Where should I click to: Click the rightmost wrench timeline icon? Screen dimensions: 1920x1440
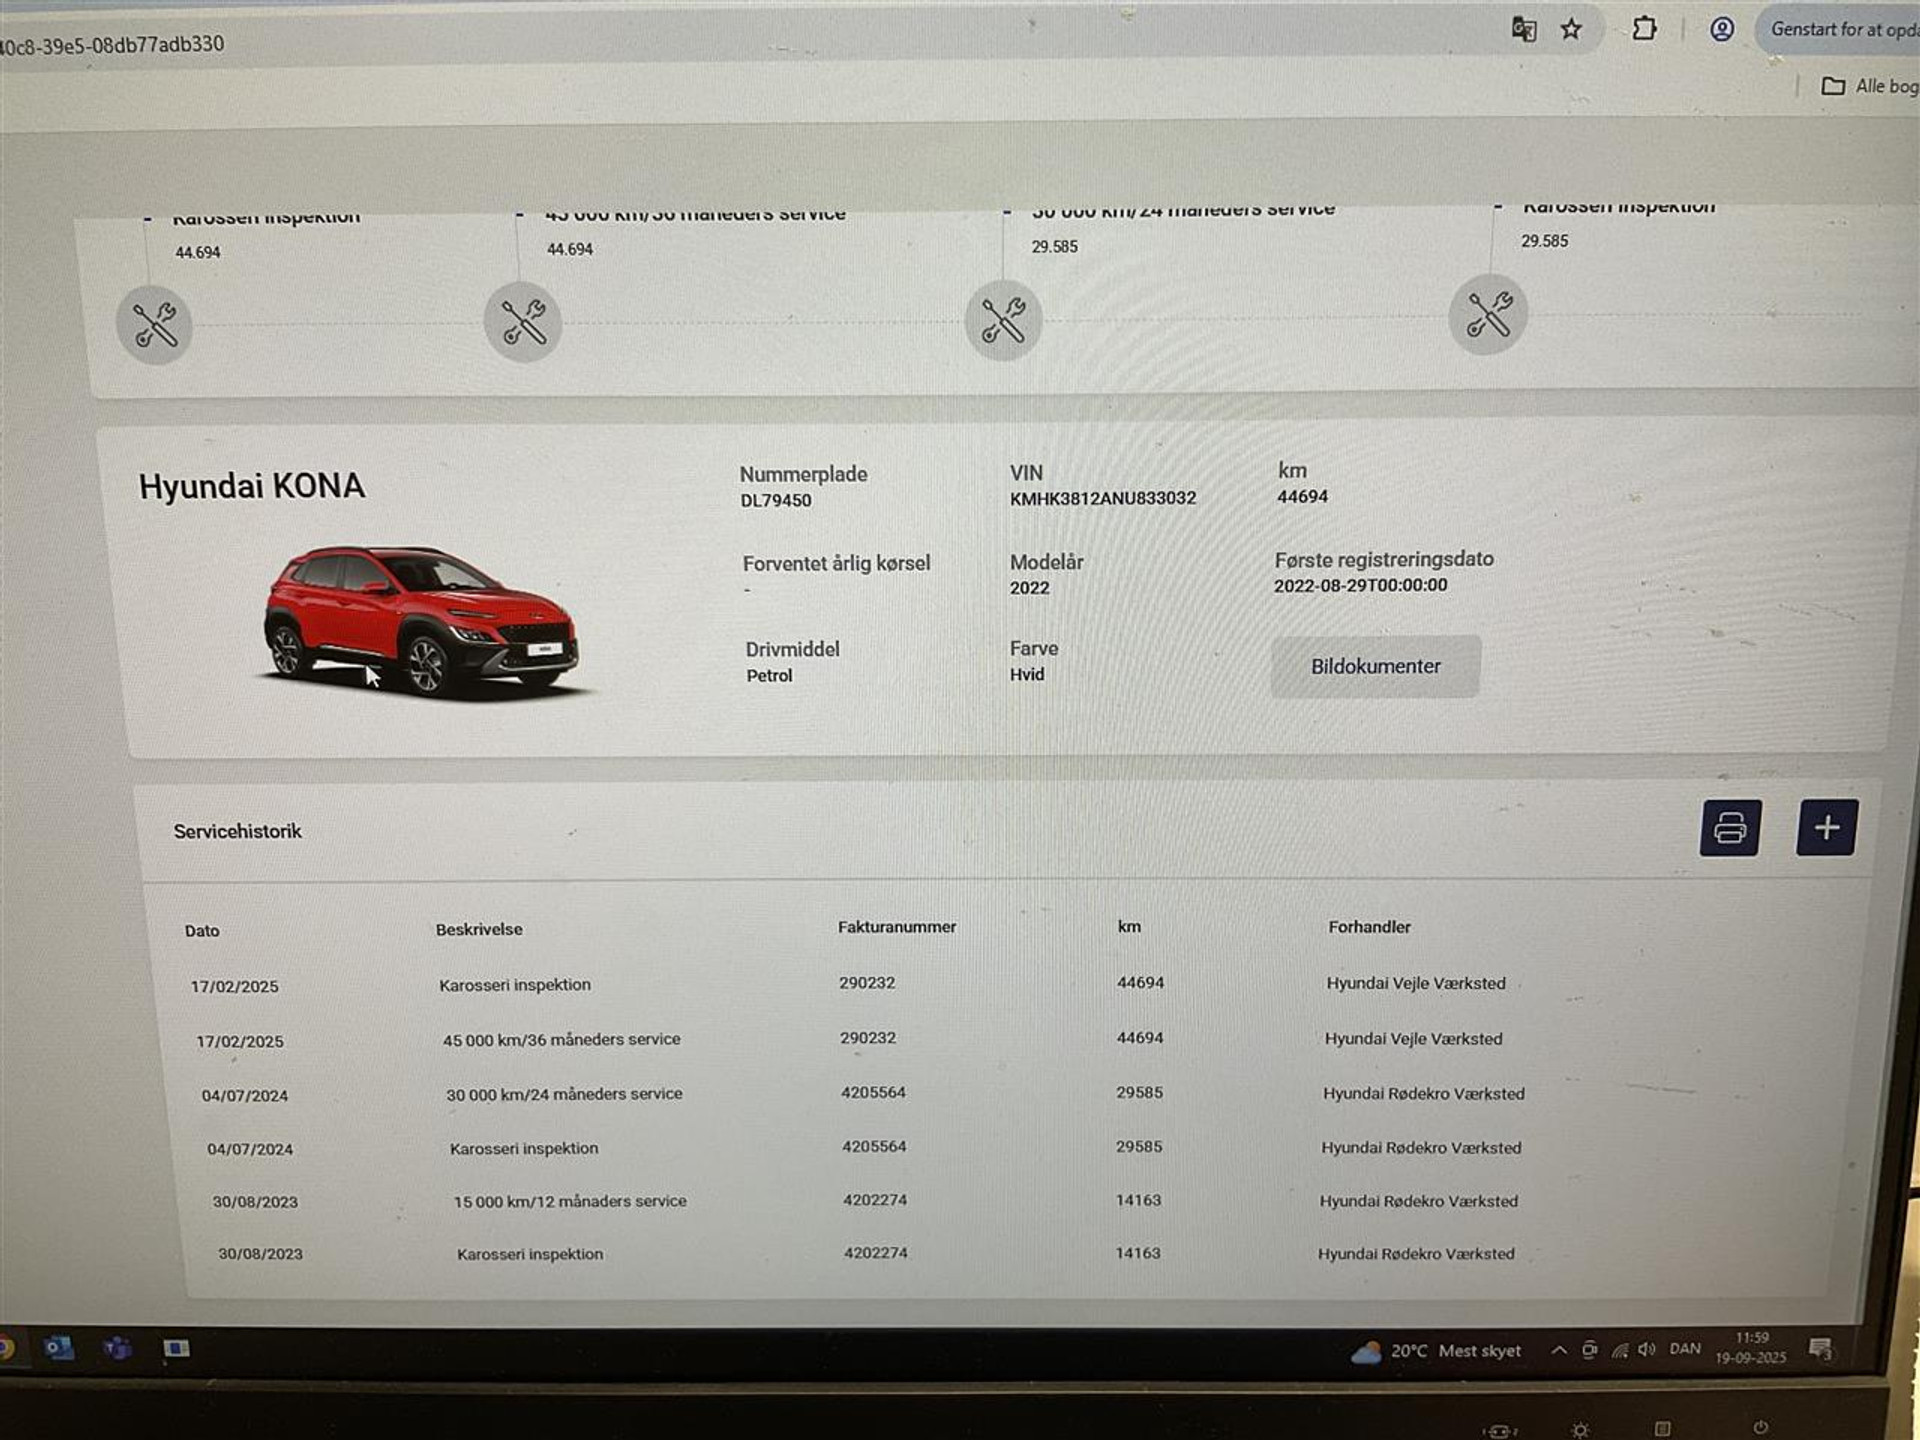(1488, 315)
